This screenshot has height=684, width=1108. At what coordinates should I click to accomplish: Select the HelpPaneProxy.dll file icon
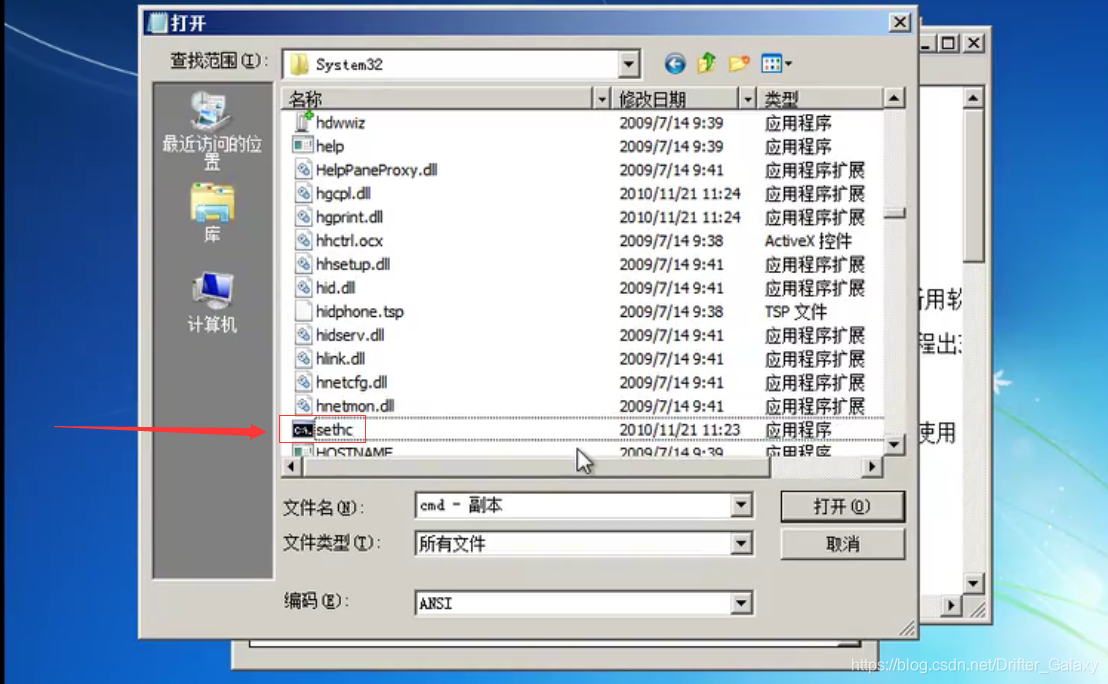303,170
